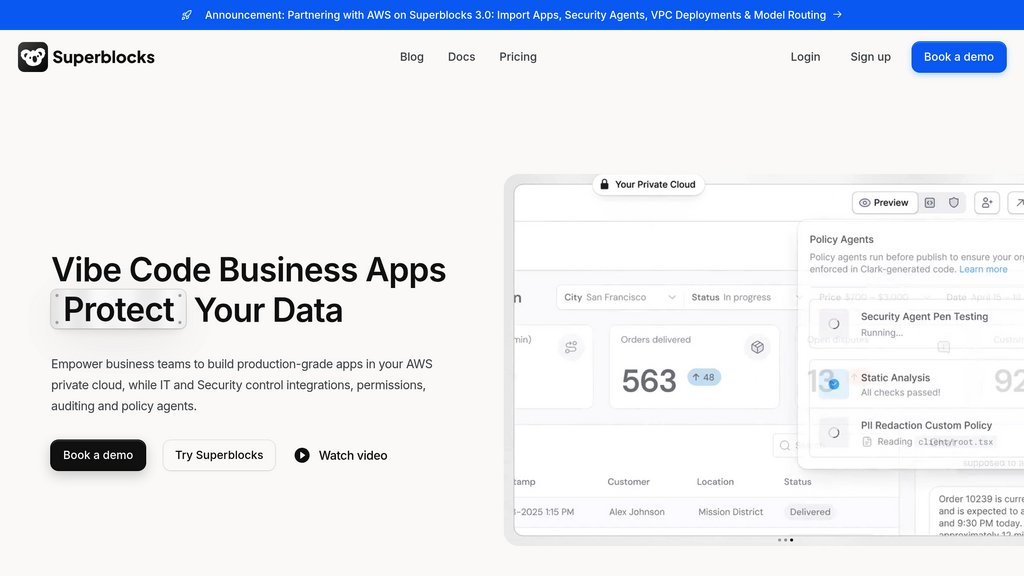Click the 563 orders delivered value
Image resolution: width=1024 pixels, height=576 pixels.
click(x=648, y=381)
